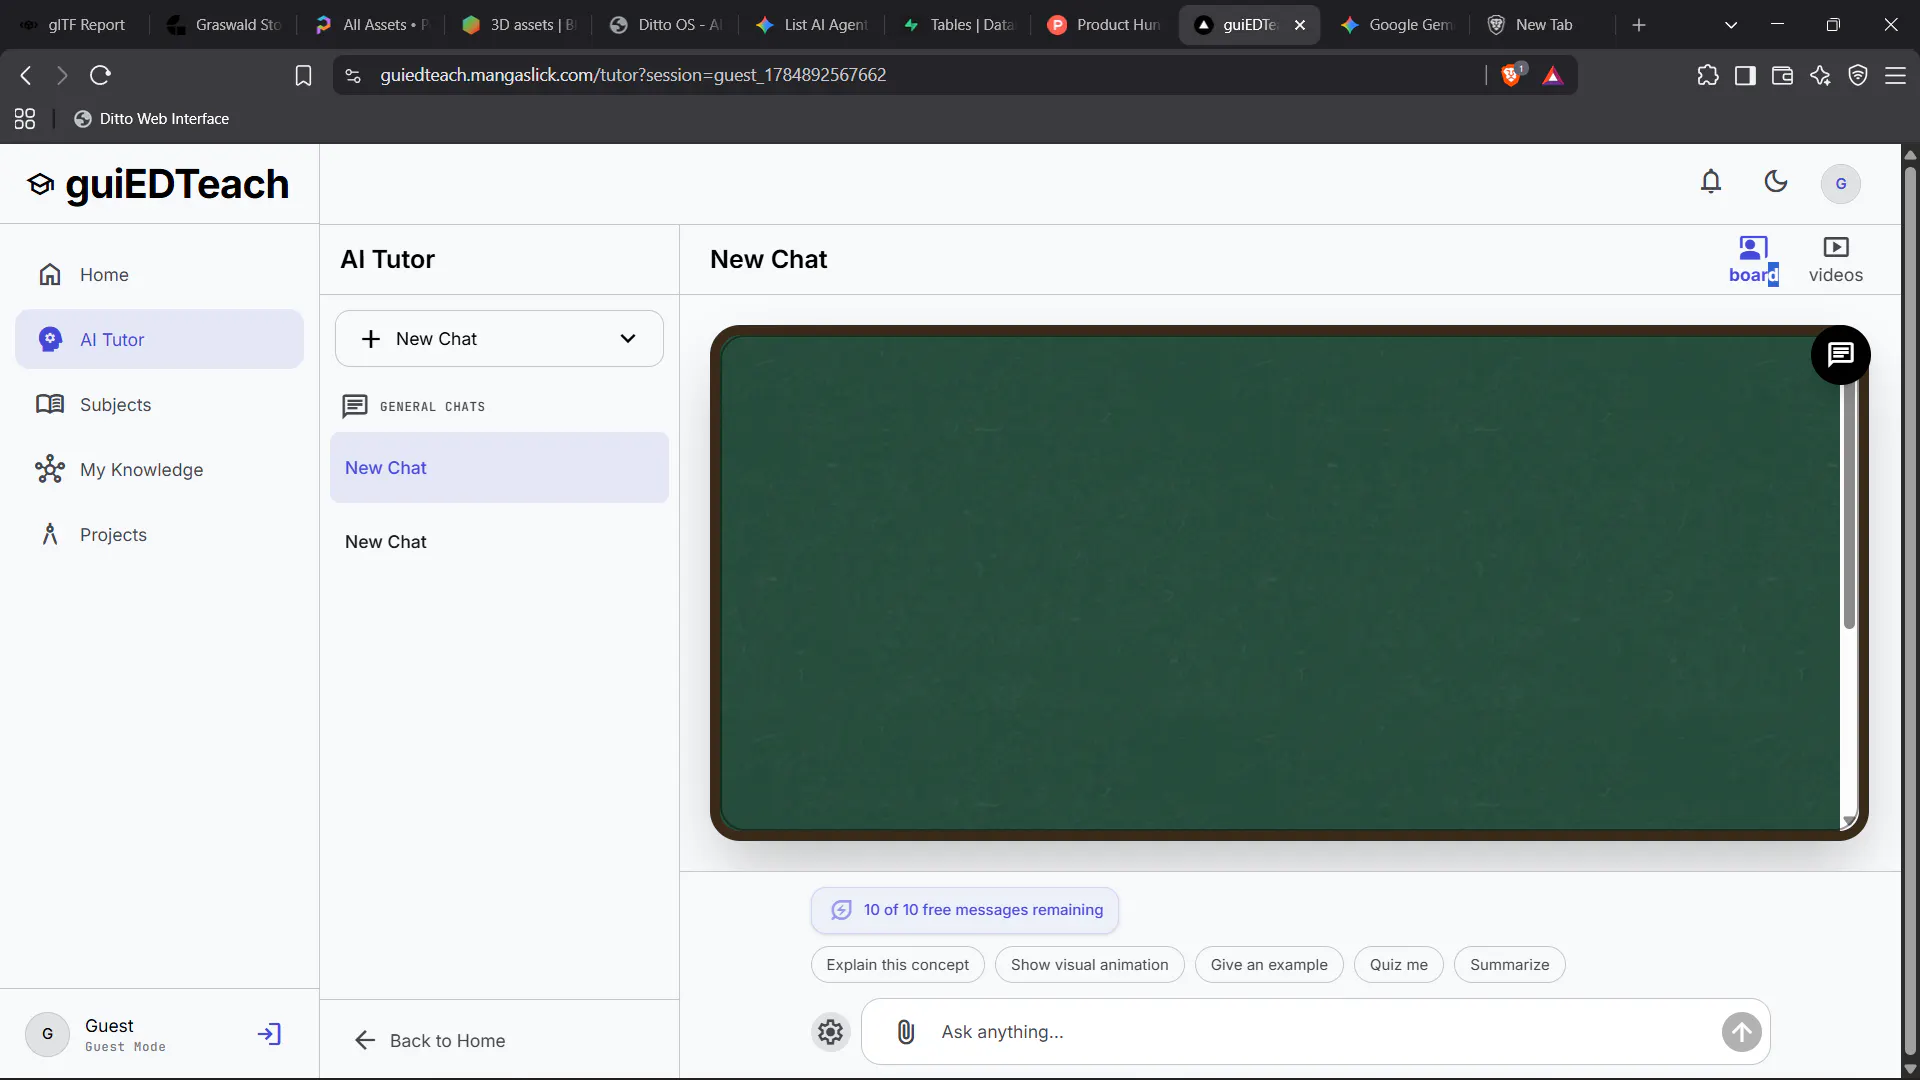Open AI Tutor in the sidebar

159,340
